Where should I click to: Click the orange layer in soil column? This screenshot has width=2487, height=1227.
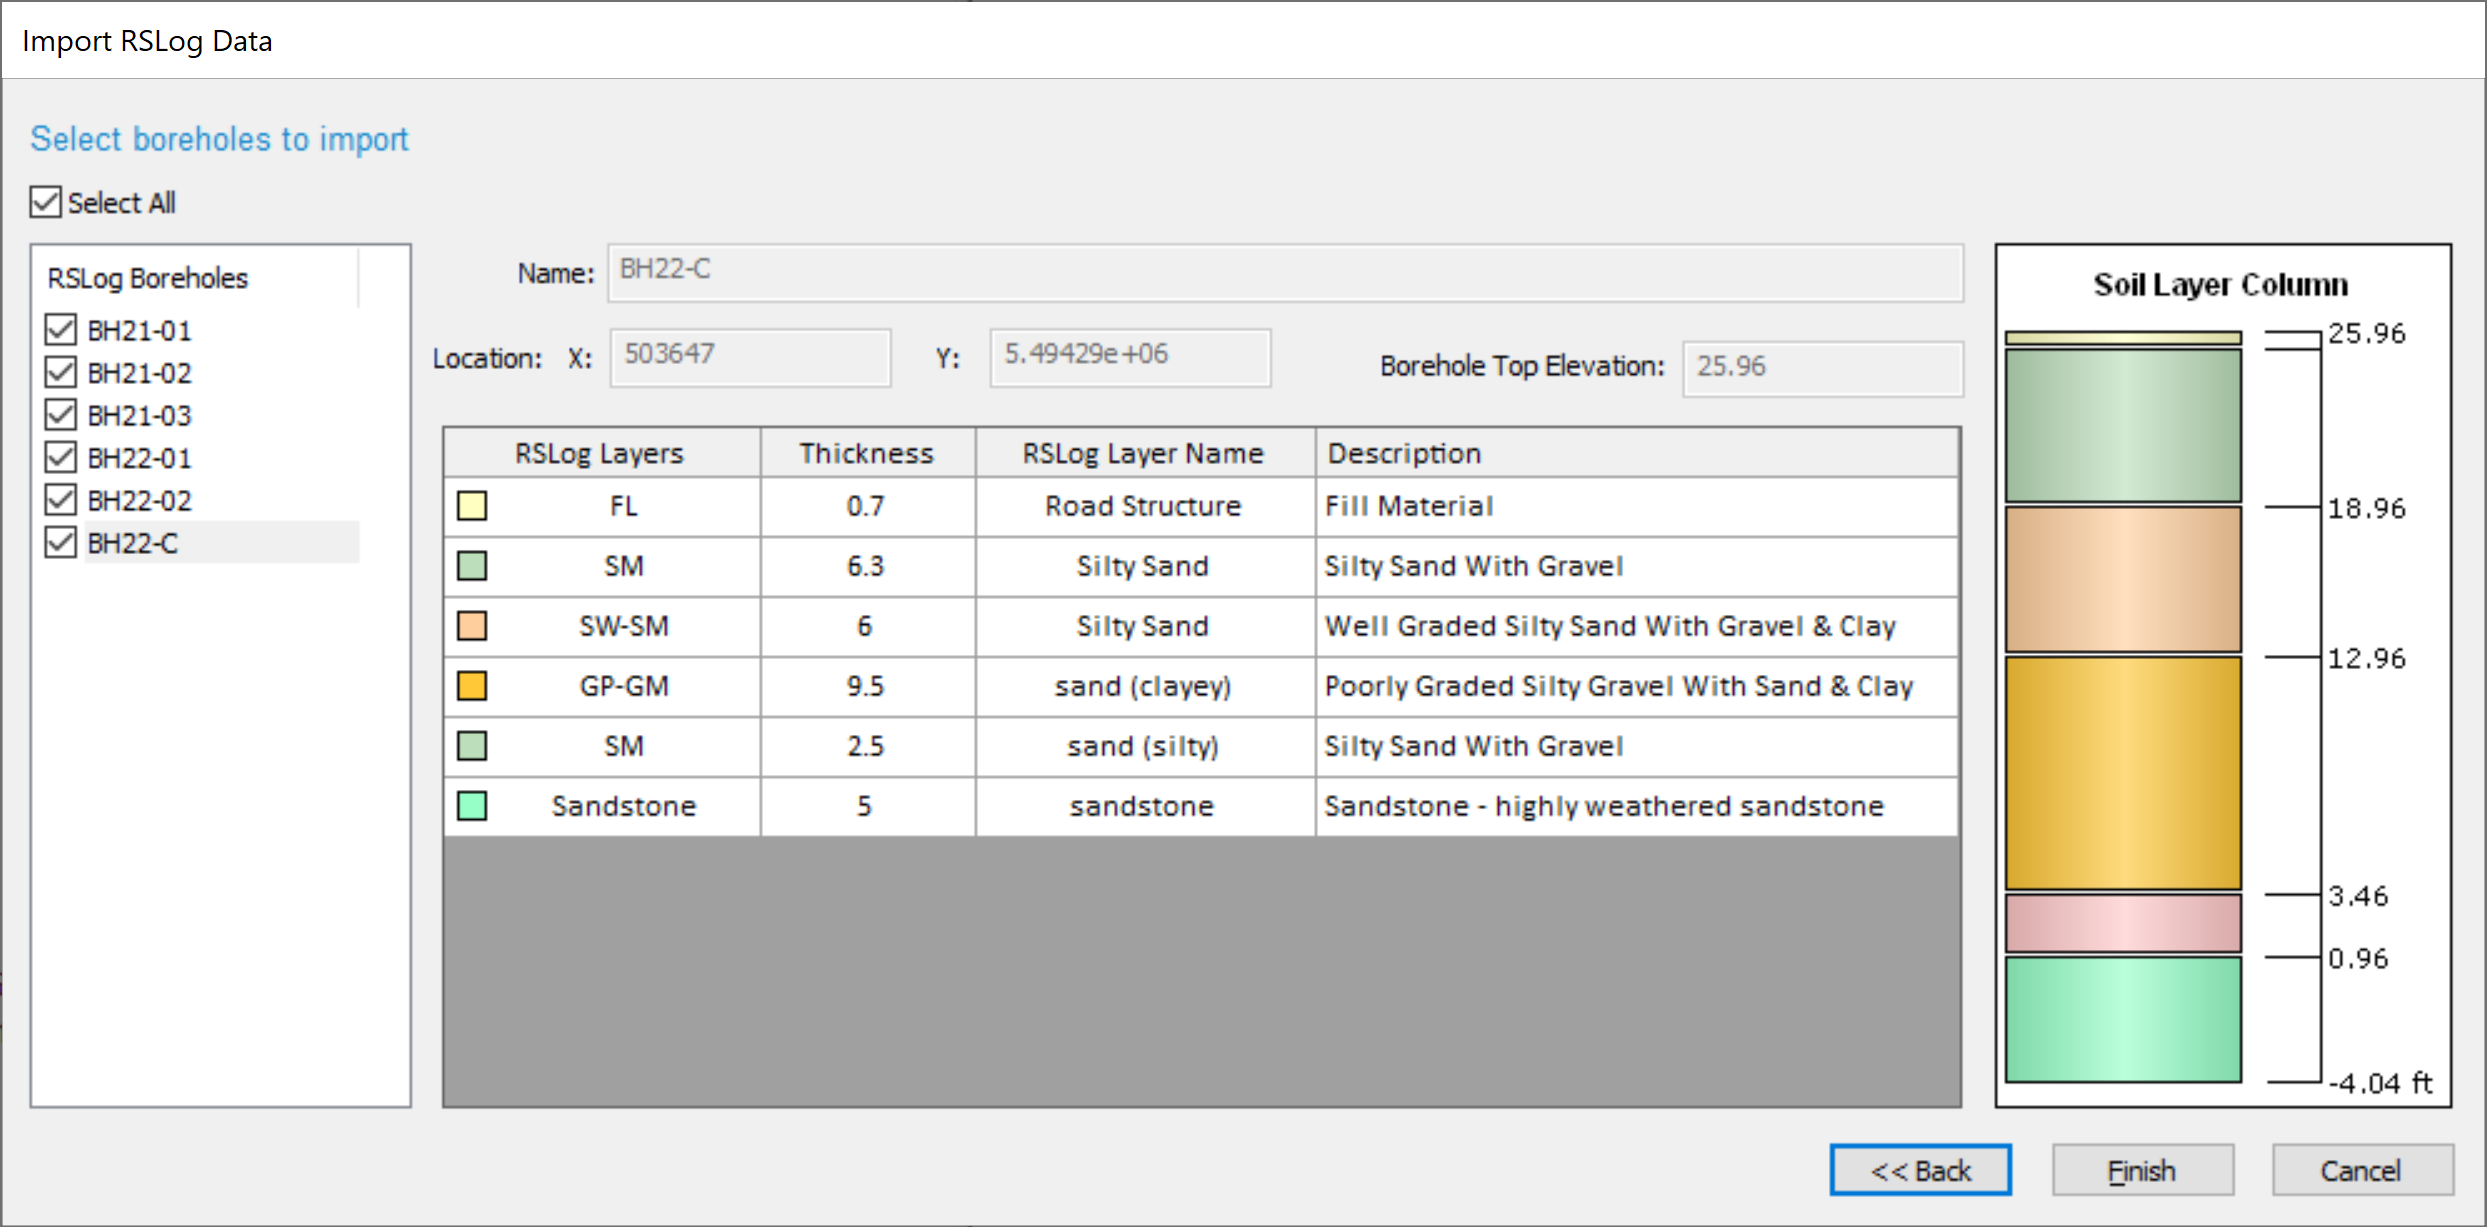pos(2123,773)
